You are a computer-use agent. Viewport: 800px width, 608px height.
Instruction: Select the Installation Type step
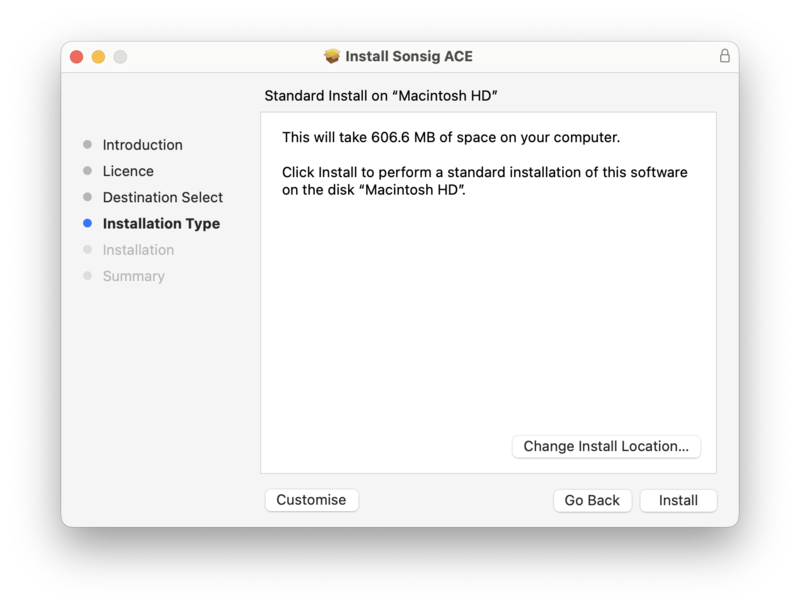pyautogui.click(x=161, y=224)
